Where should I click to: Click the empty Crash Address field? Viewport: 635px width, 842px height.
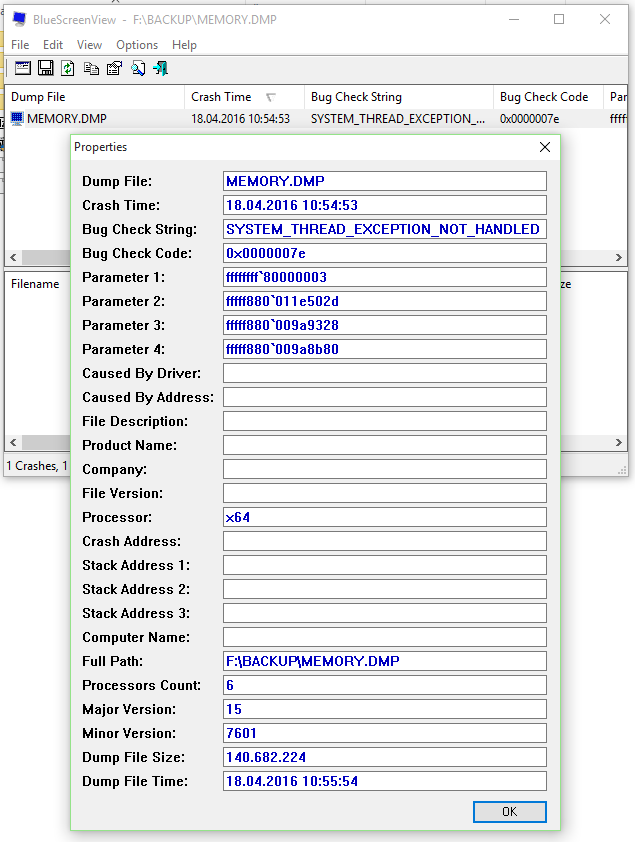[x=385, y=541]
